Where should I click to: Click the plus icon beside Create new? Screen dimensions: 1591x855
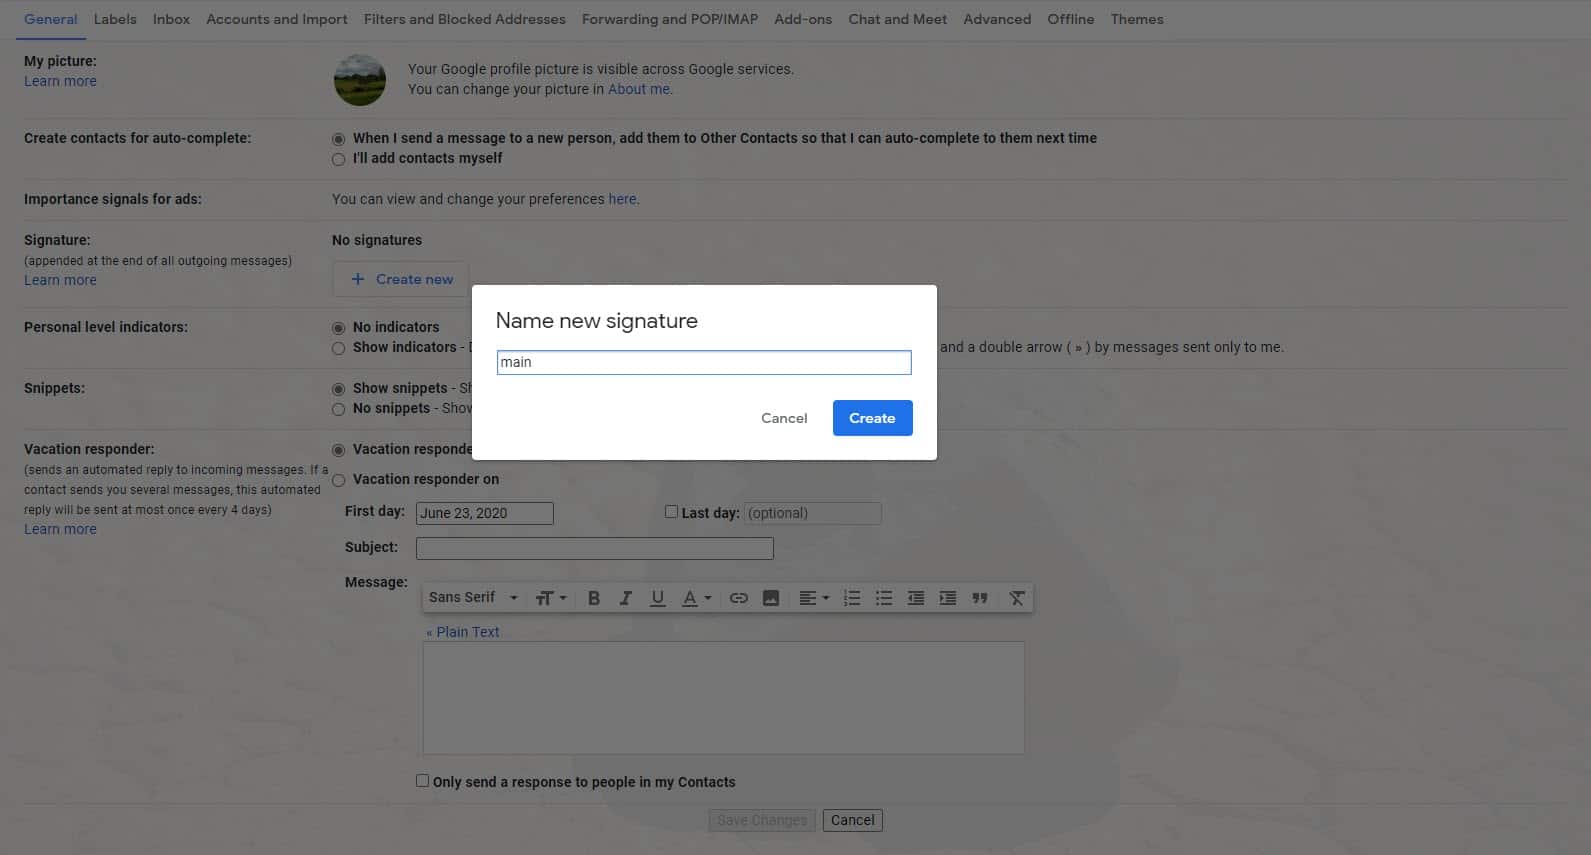[358, 279]
